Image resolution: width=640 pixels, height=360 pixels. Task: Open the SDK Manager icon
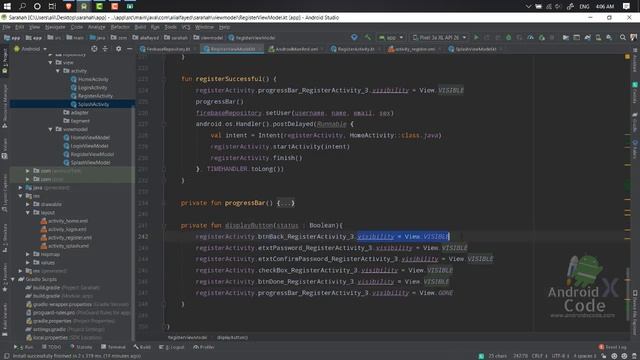click(x=609, y=38)
